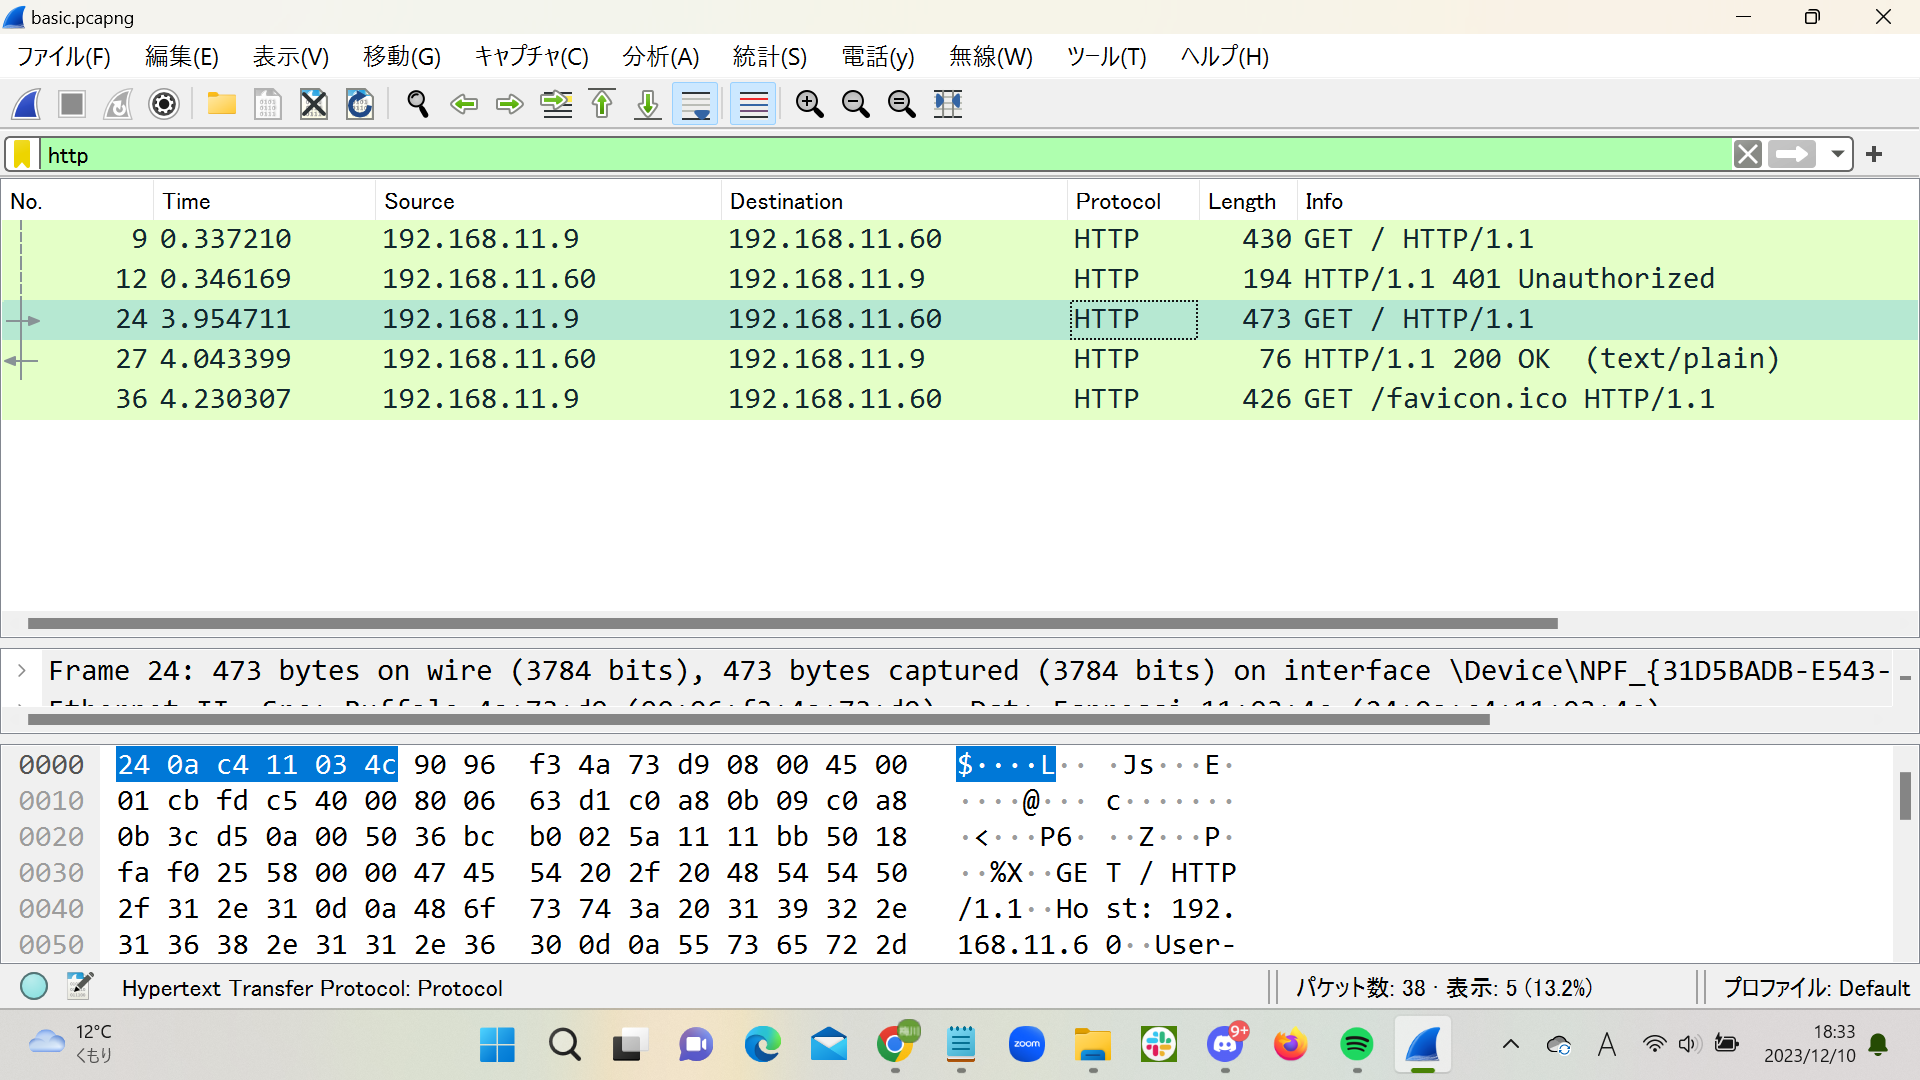
Task: Select packet 27 HTTP 200 OK row
Action: pyautogui.click(x=900, y=359)
